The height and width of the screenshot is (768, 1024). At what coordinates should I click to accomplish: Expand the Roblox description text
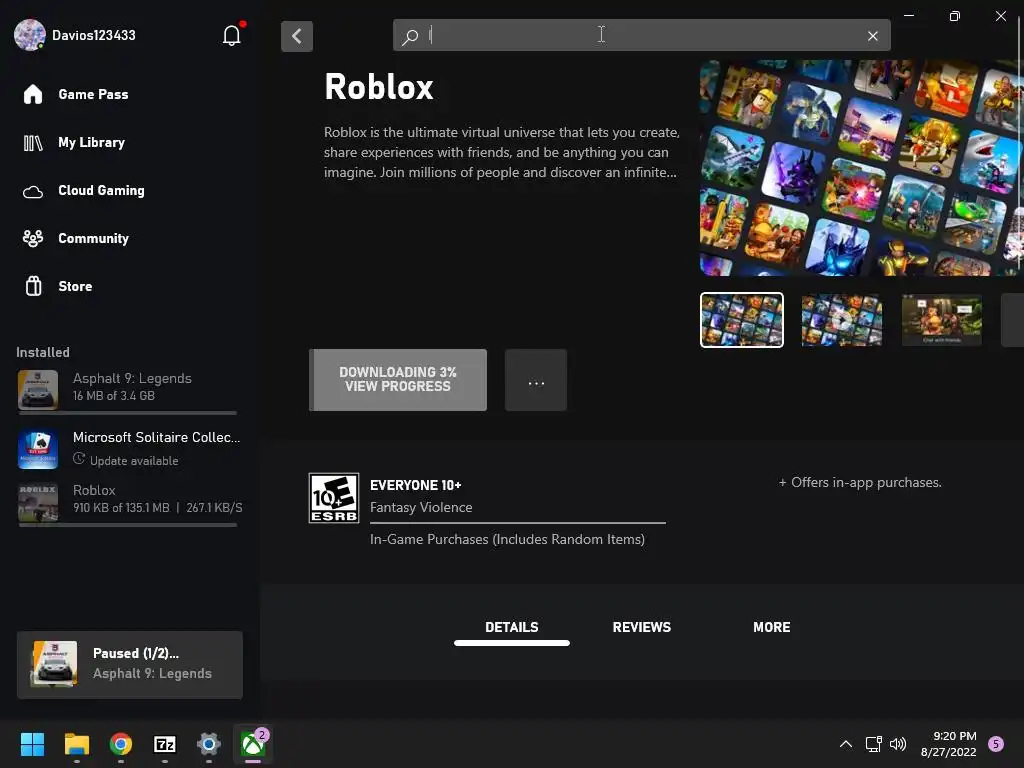[502, 152]
